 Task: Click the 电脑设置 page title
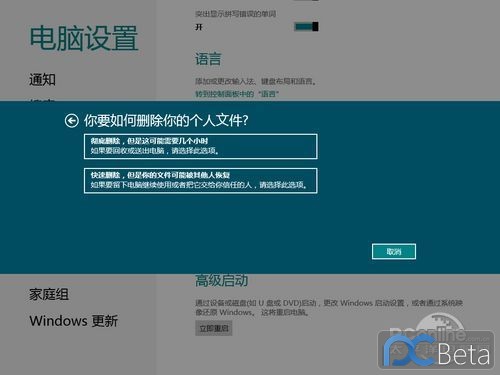[84, 39]
